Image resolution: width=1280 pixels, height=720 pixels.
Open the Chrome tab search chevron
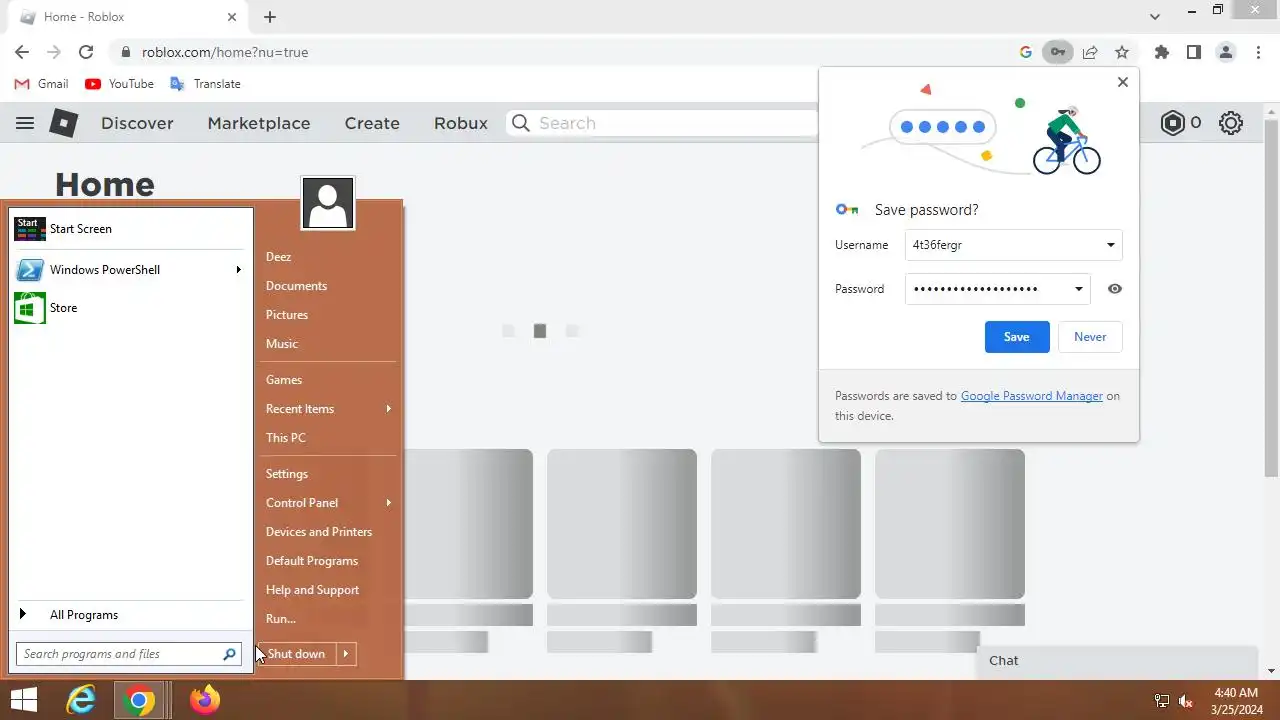coord(1155,17)
